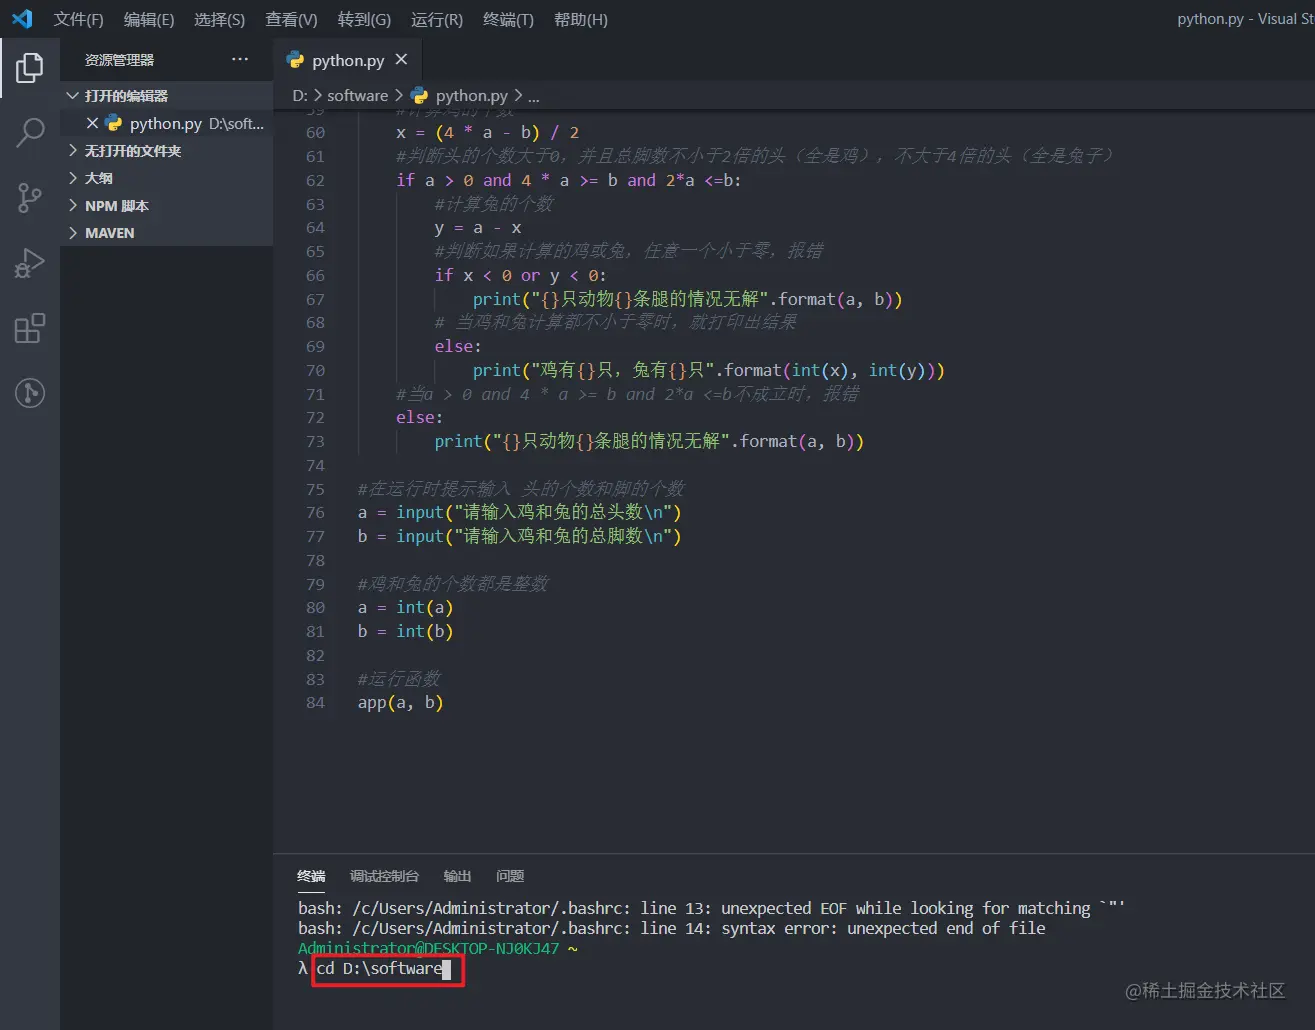1315x1030 pixels.
Task: Open the 转到(G) menu
Action: point(364,20)
